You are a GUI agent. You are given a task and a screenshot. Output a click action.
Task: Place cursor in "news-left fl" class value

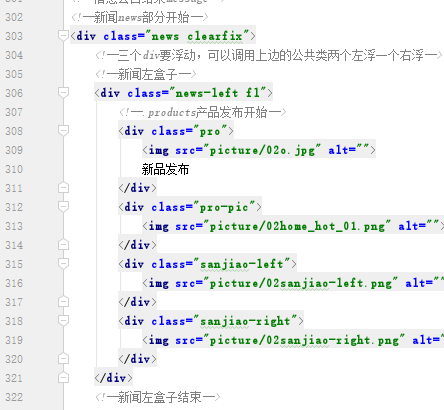(218, 93)
